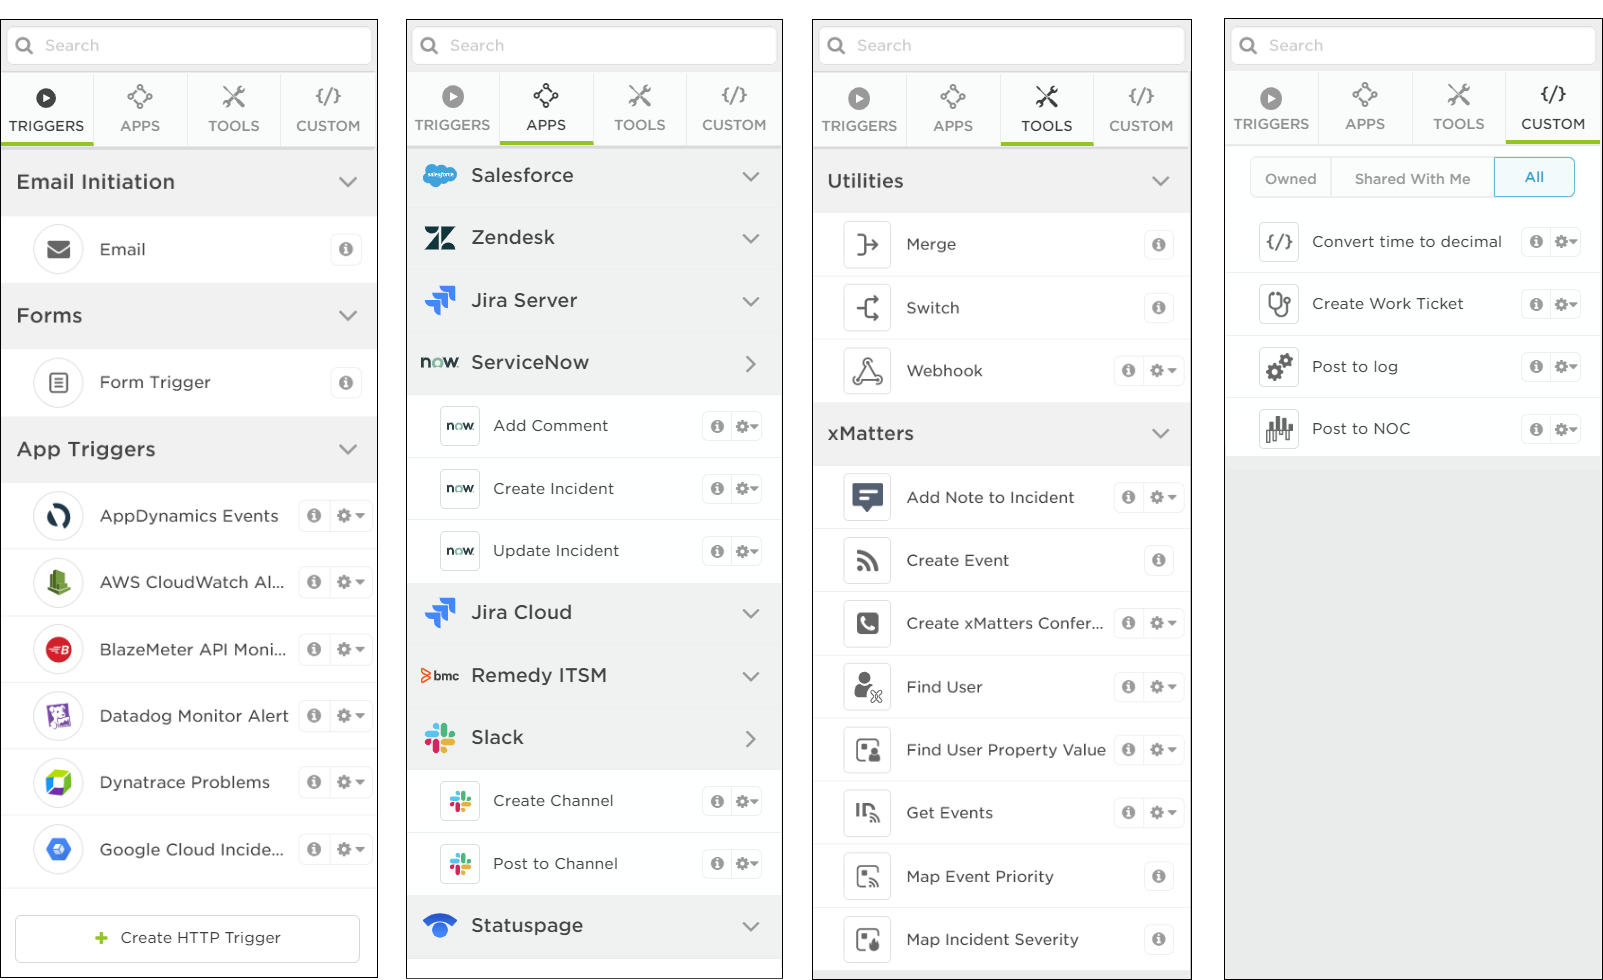Switch to APPS tab in second panel
This screenshot has height=980, width=1603.
tap(546, 109)
